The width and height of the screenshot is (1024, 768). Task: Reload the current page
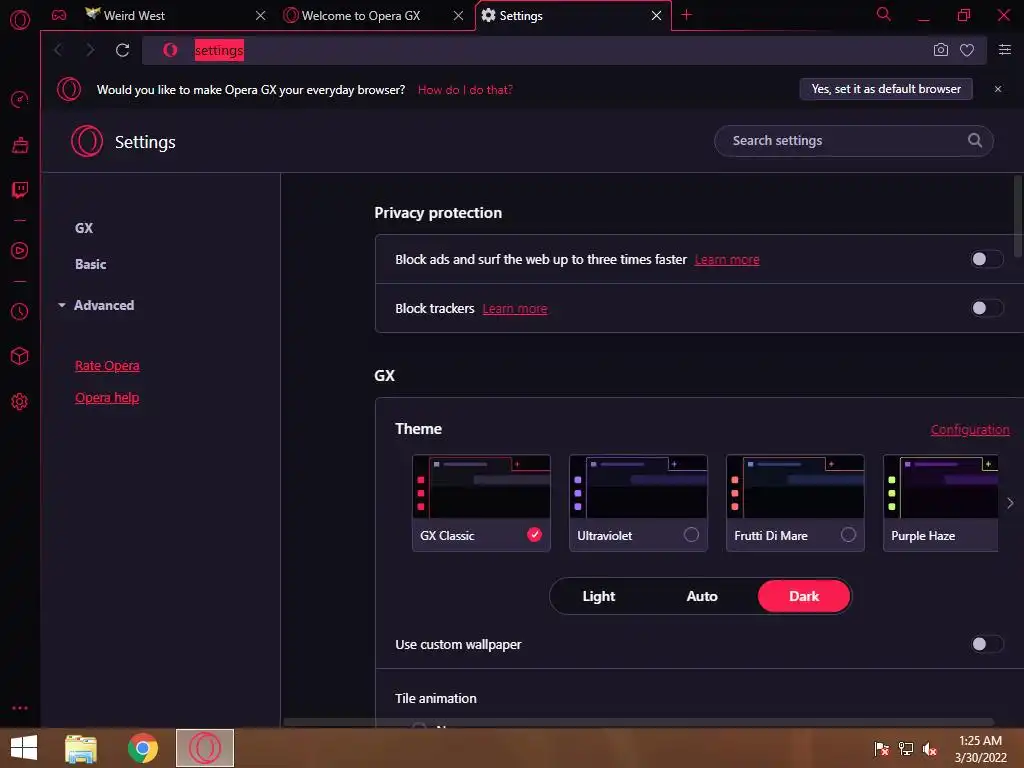coord(122,50)
